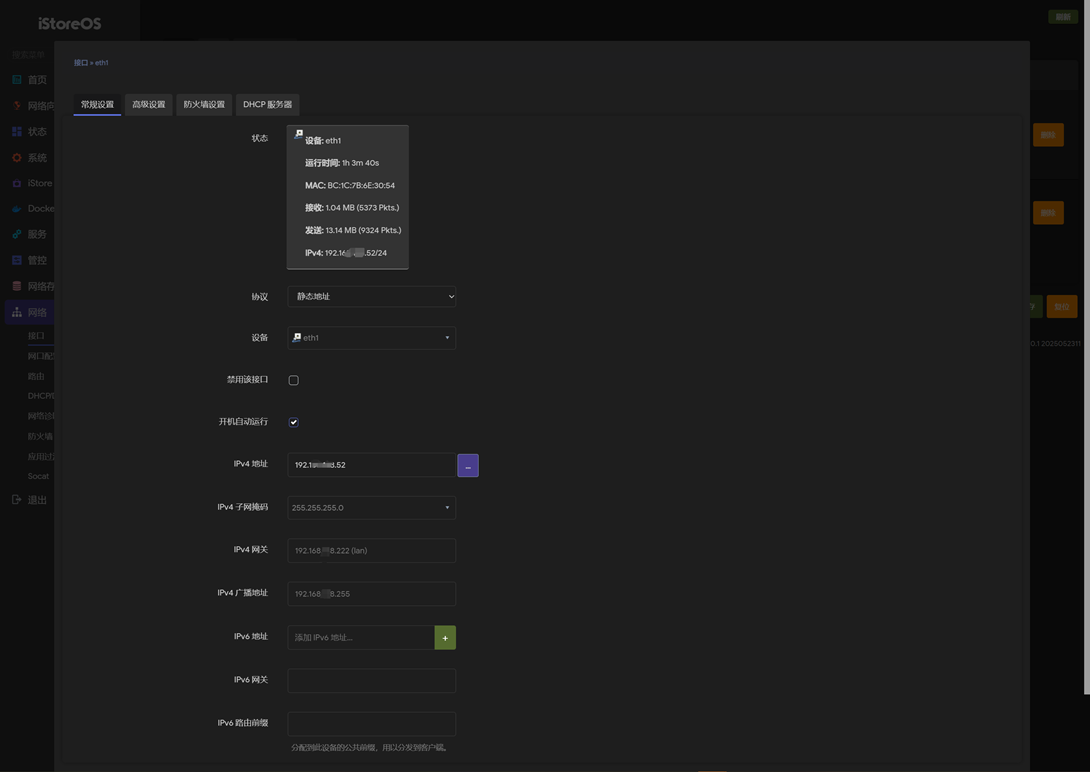Open the 防火墙设置 tab
Image resolution: width=1090 pixels, height=772 pixels.
204,105
